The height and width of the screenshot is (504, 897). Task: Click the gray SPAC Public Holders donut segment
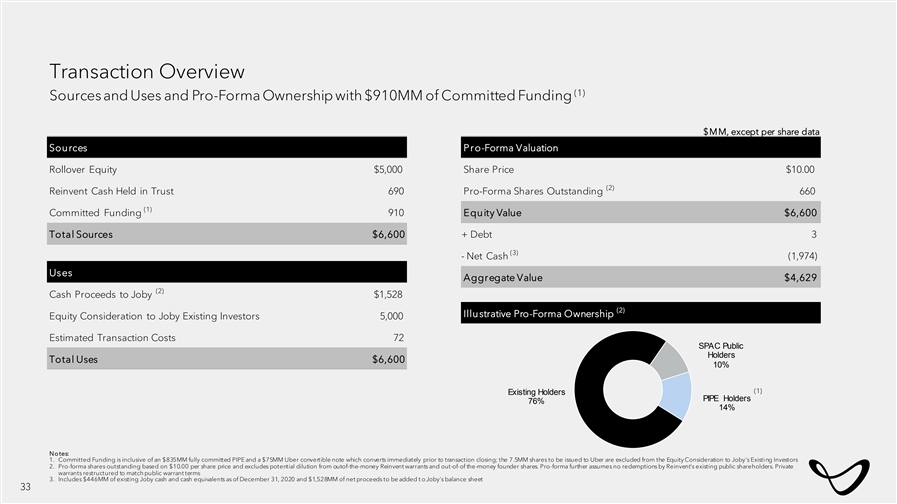point(668,358)
